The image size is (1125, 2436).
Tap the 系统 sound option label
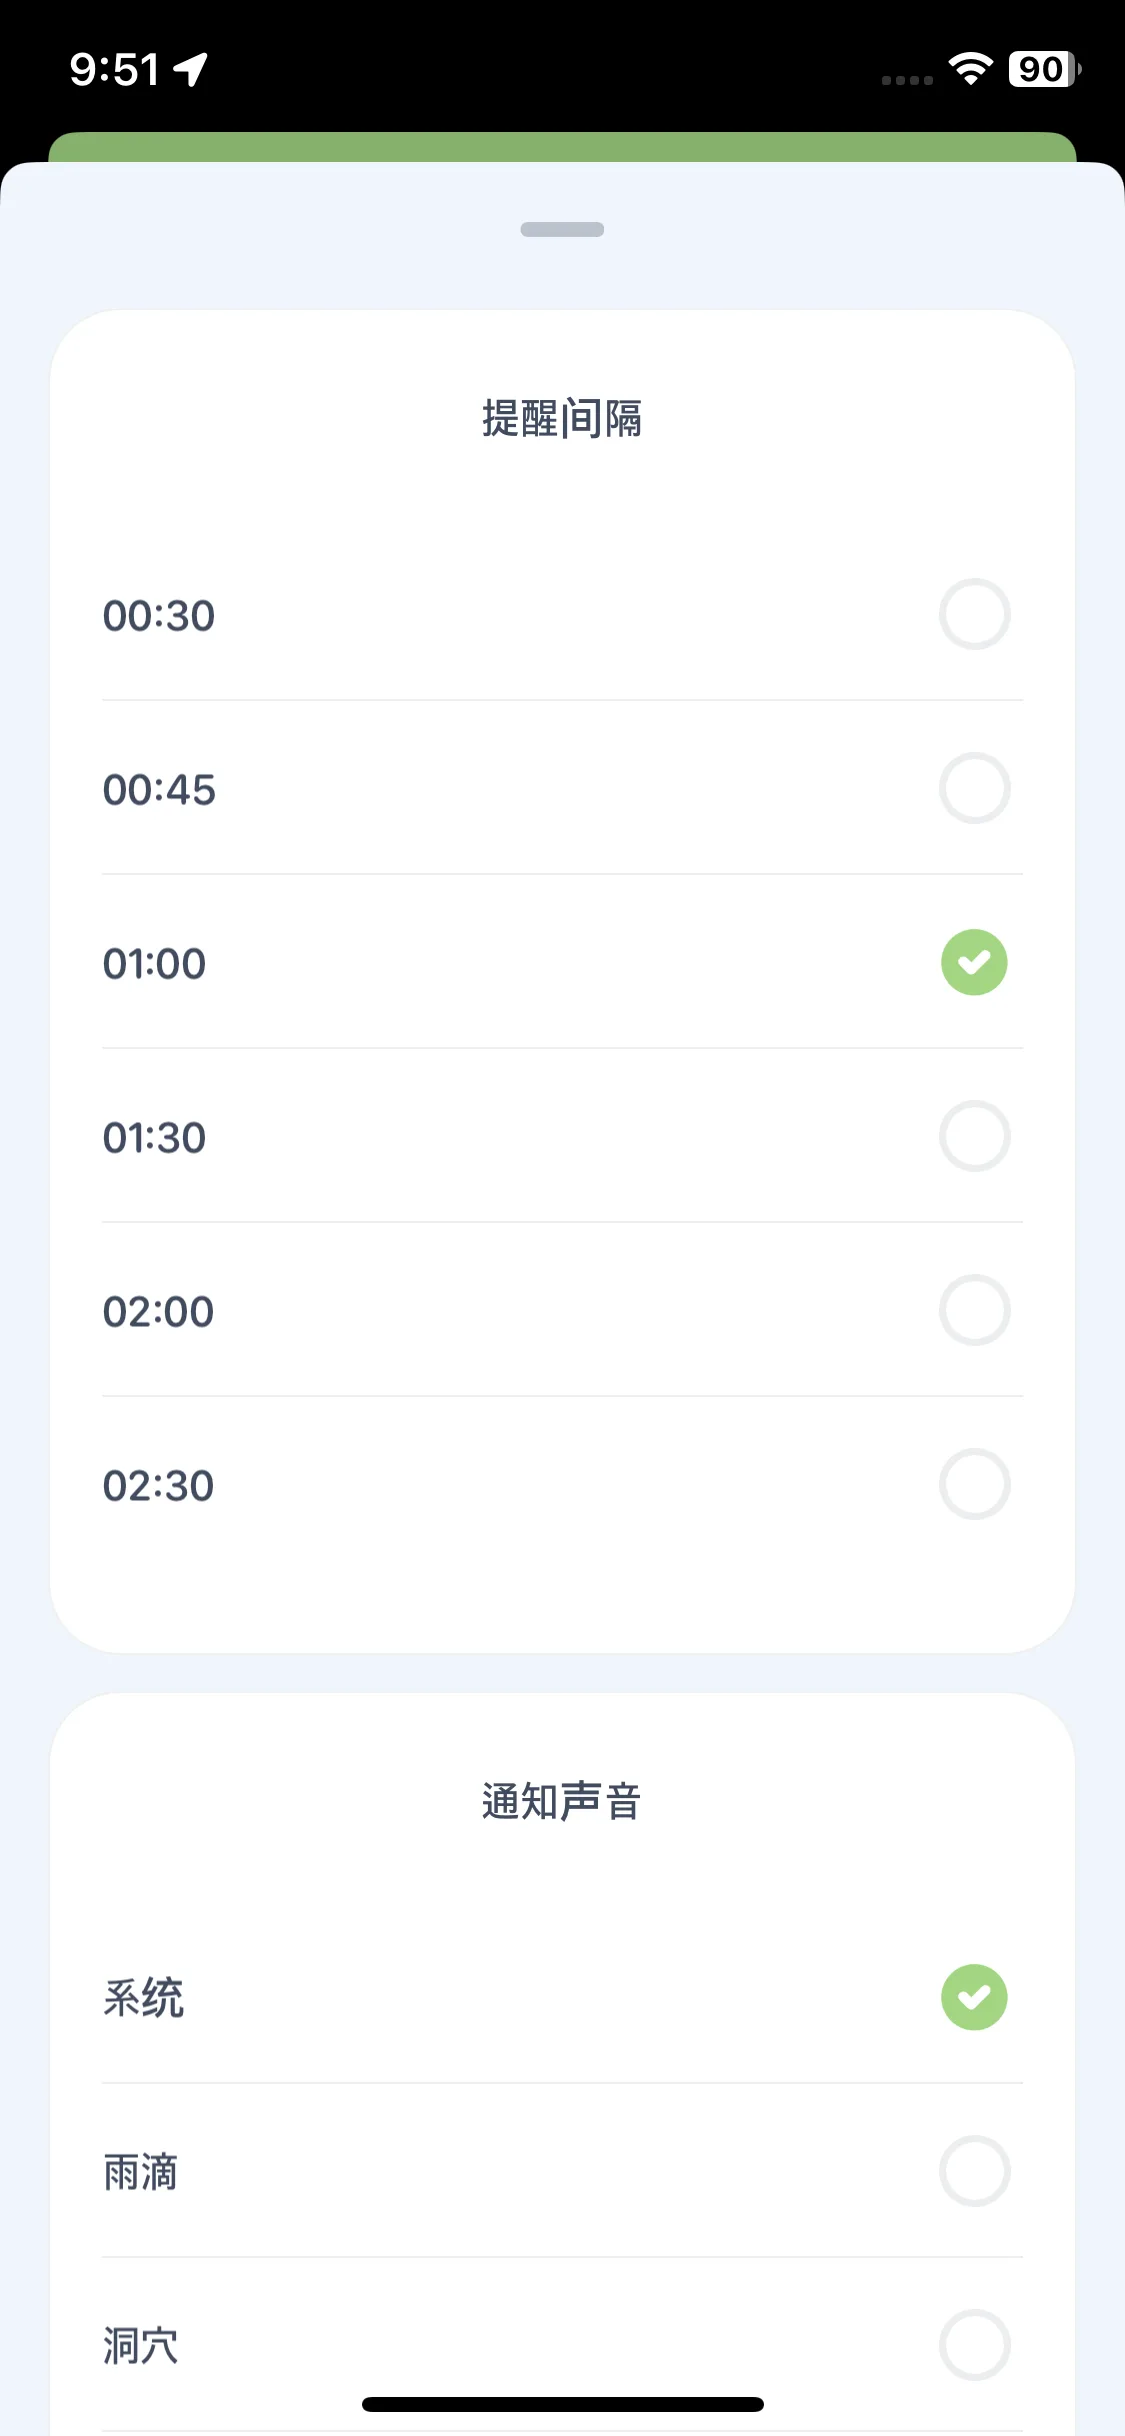click(143, 1998)
